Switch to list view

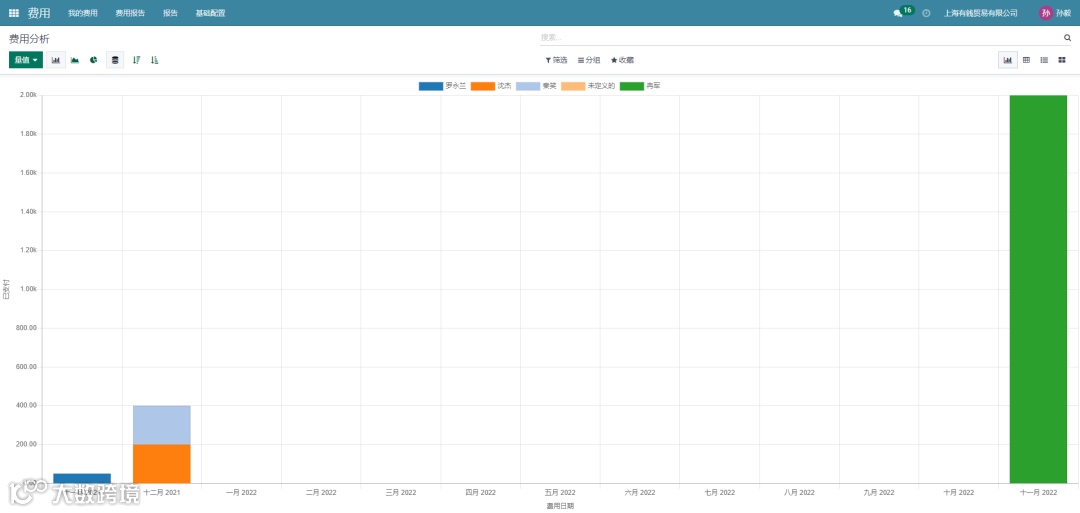[x=1044, y=60]
